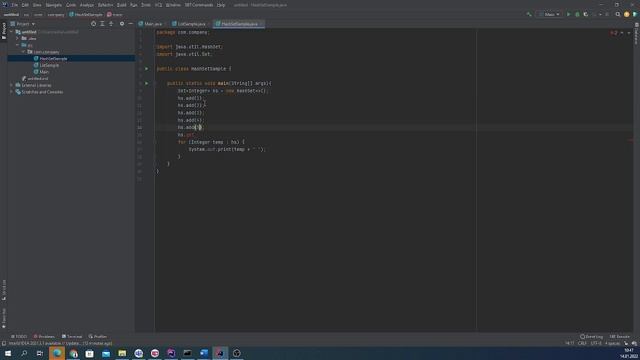
Task: Open the Profiler tool window
Action: [x=98, y=336]
